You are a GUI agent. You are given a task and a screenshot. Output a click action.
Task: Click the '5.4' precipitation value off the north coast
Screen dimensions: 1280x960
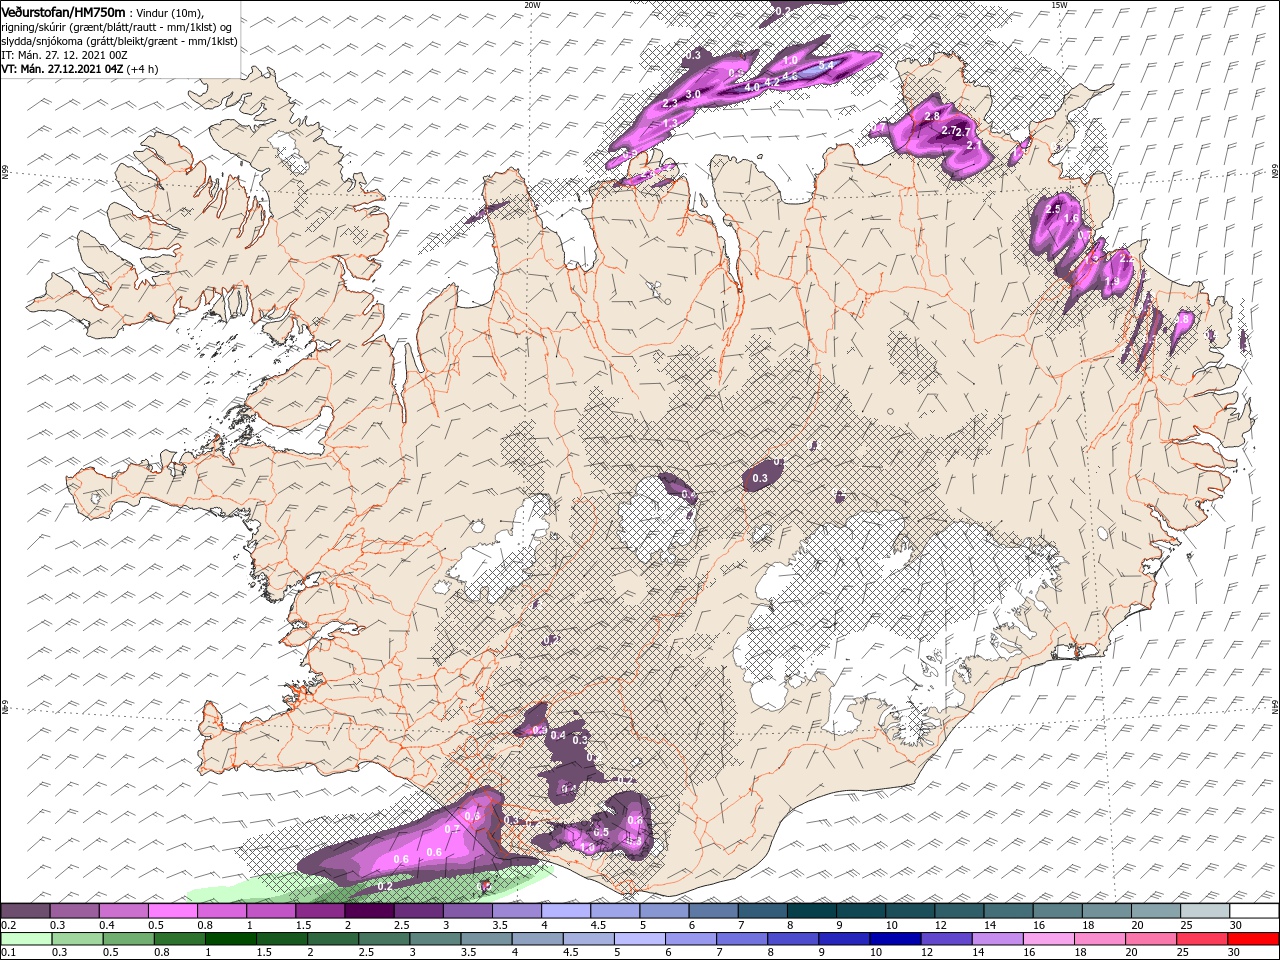tap(826, 65)
